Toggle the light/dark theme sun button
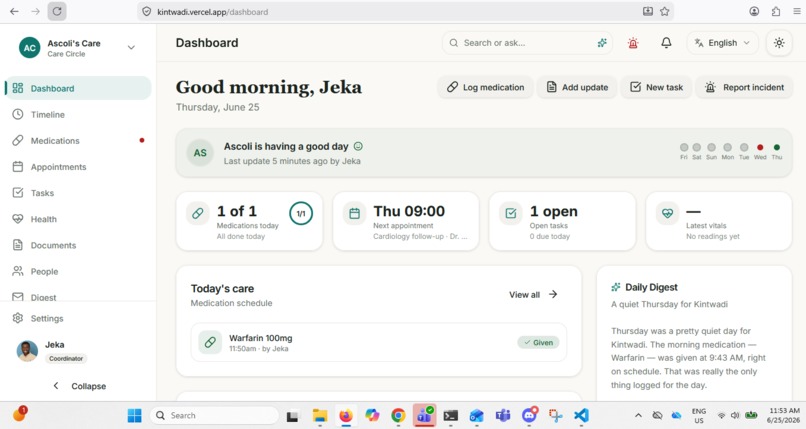Image resolution: width=806 pixels, height=429 pixels. [x=779, y=43]
